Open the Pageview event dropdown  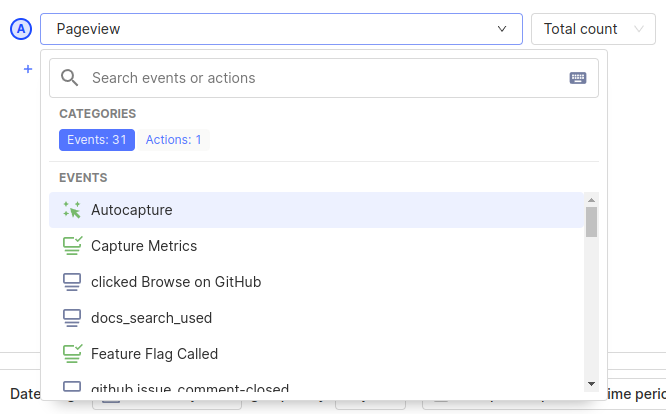[270, 29]
